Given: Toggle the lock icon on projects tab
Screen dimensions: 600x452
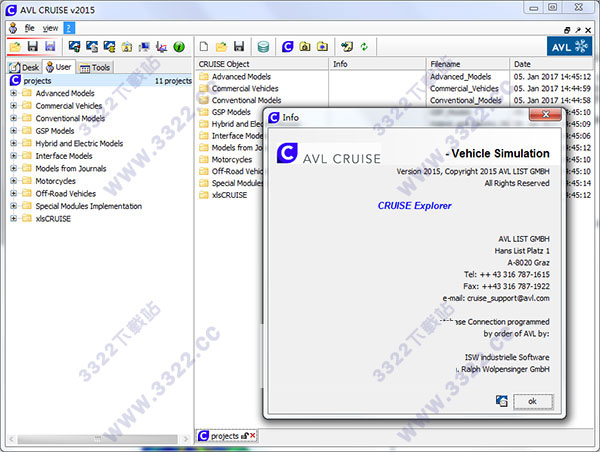Looking at the screenshot, I should (x=244, y=436).
